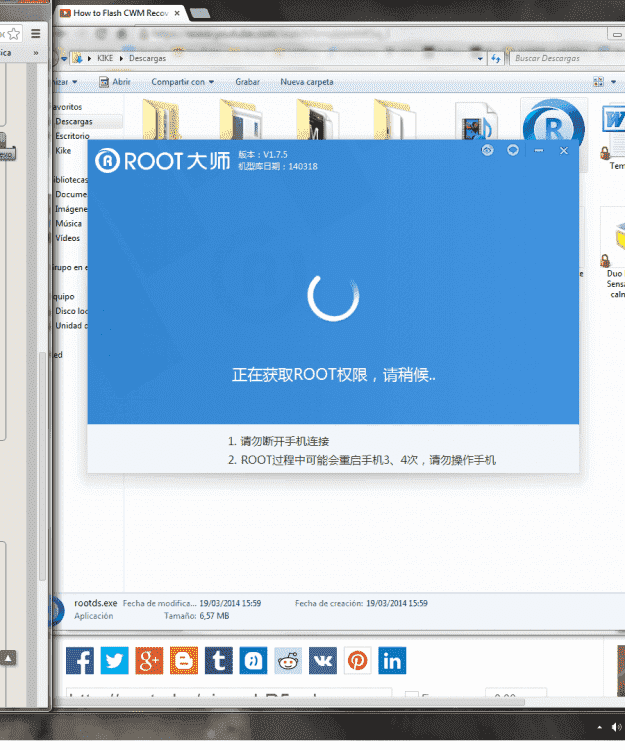Select the first folder in Descargas

click(x=161, y=120)
